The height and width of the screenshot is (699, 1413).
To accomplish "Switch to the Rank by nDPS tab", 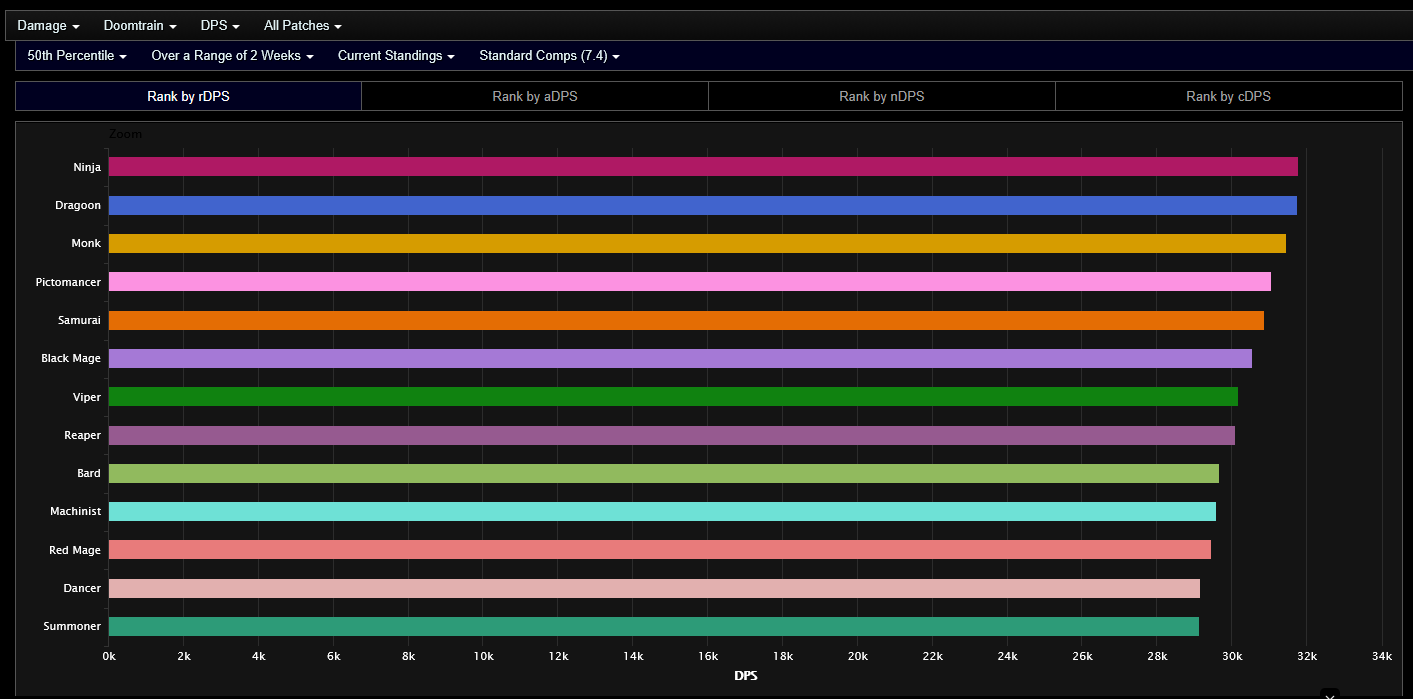I will pyautogui.click(x=882, y=96).
